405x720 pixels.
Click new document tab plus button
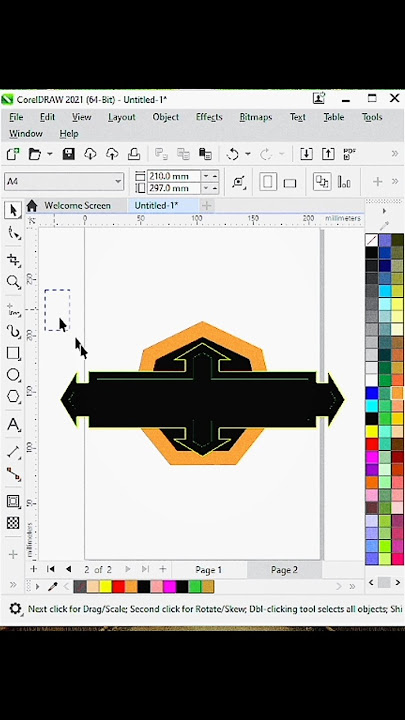pos(206,205)
